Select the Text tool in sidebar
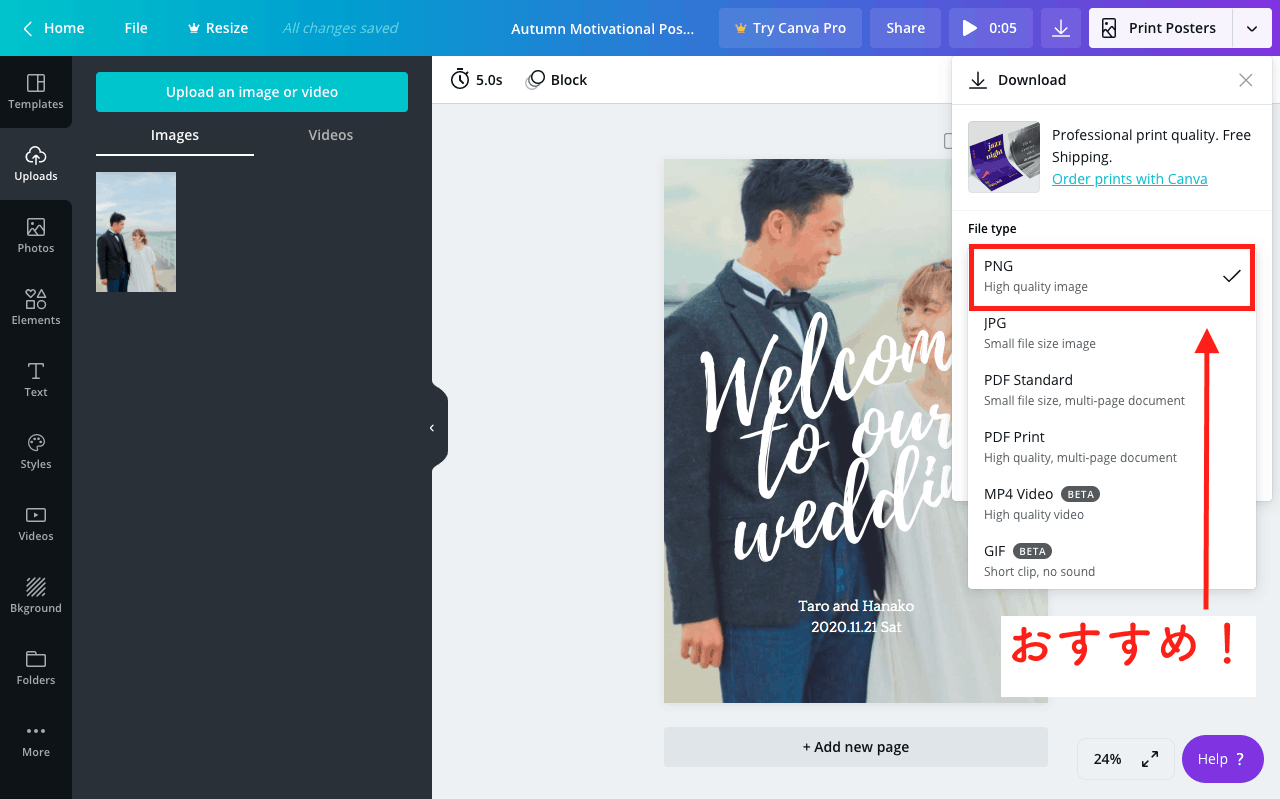Image resolution: width=1280 pixels, height=799 pixels. click(36, 379)
